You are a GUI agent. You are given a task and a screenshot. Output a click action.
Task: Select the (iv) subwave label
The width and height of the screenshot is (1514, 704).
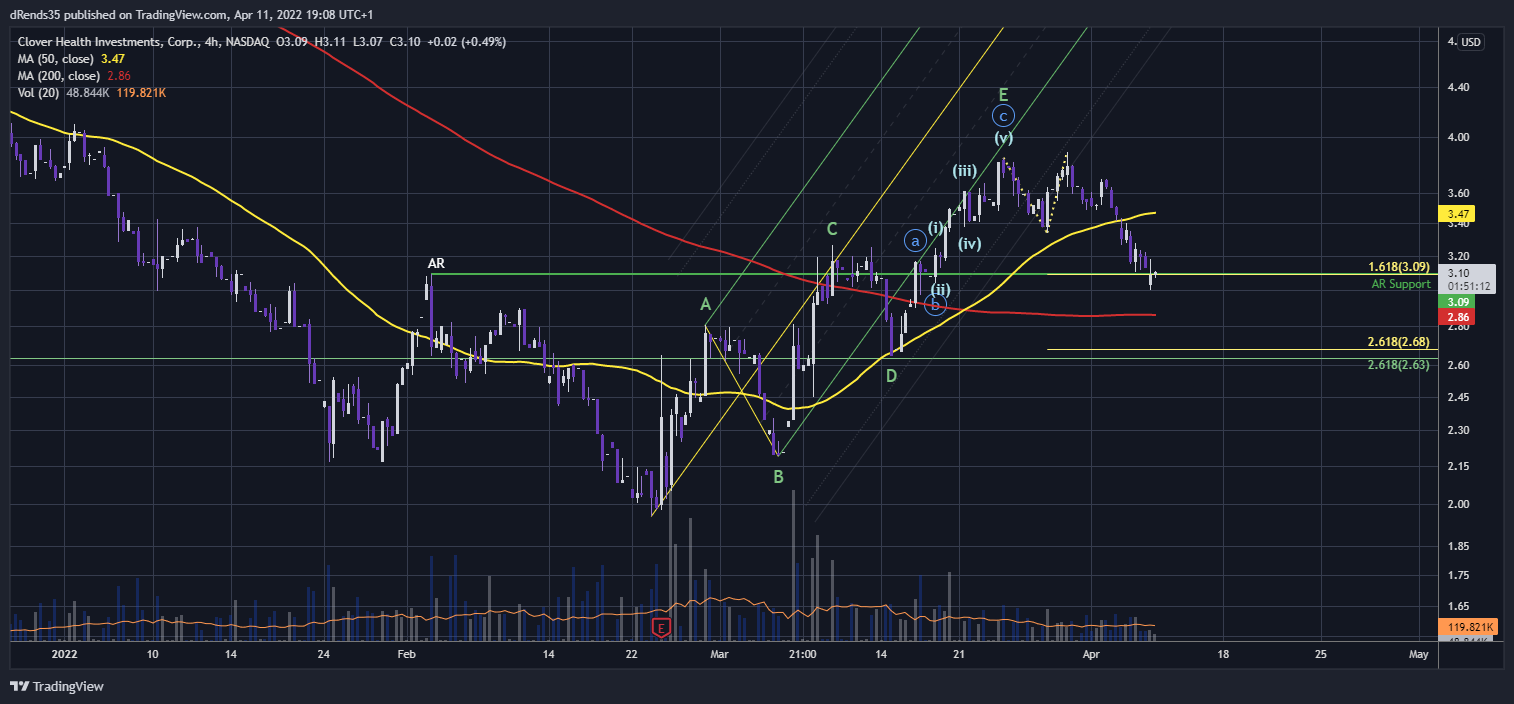click(x=969, y=243)
